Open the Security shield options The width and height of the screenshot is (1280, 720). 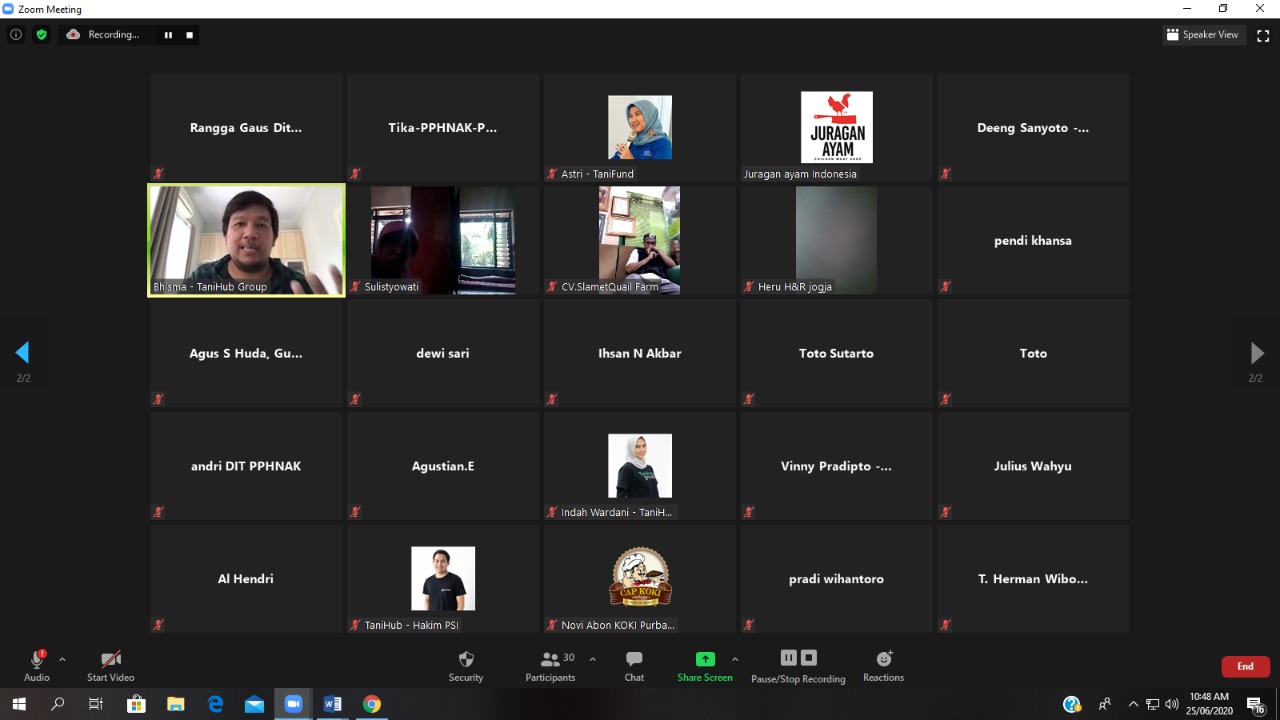coord(465,665)
